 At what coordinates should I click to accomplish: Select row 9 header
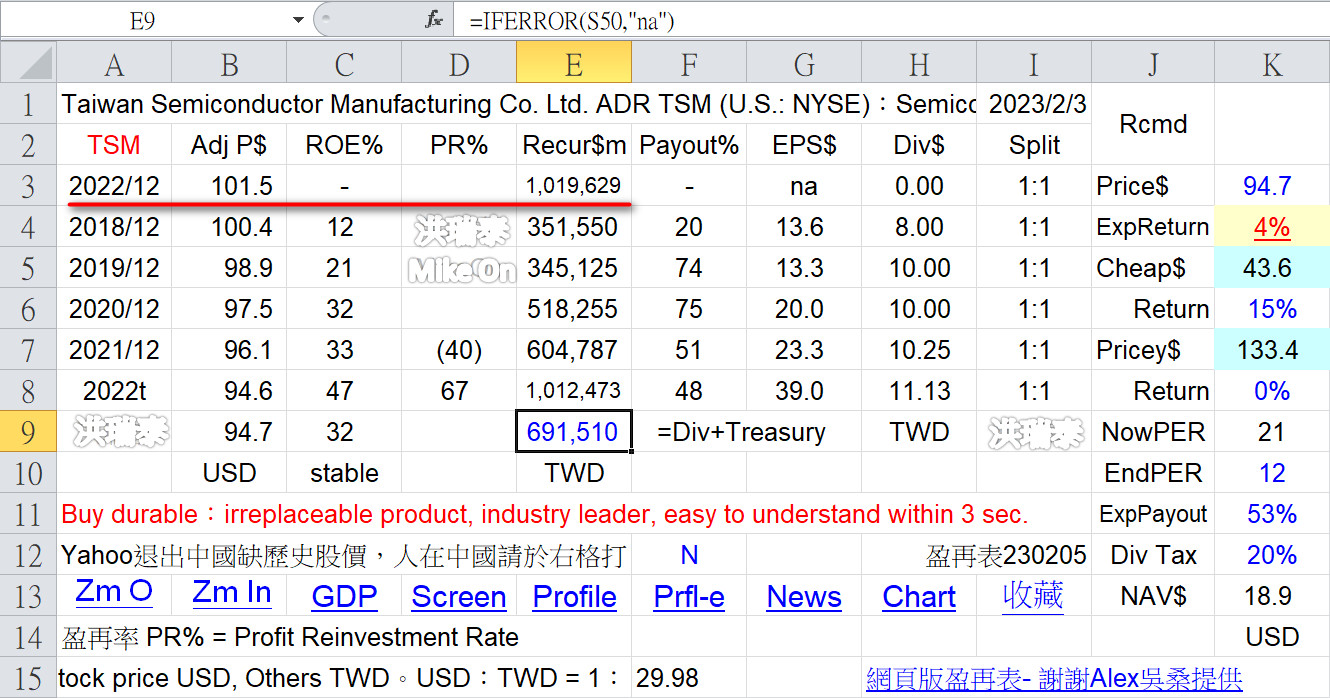tap(28, 432)
